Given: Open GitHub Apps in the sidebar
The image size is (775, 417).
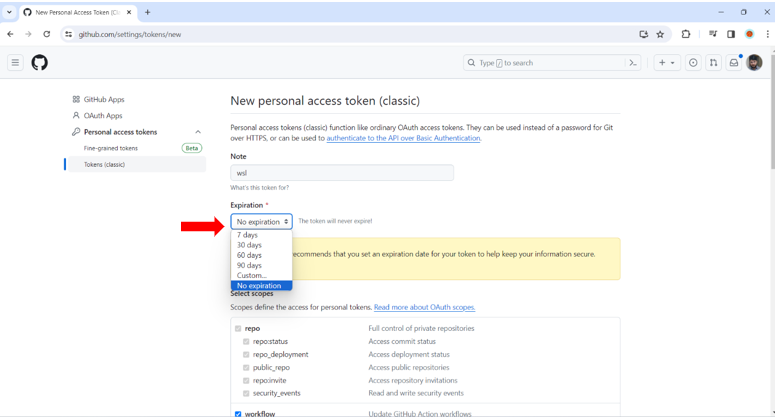Looking at the screenshot, I should (x=104, y=99).
